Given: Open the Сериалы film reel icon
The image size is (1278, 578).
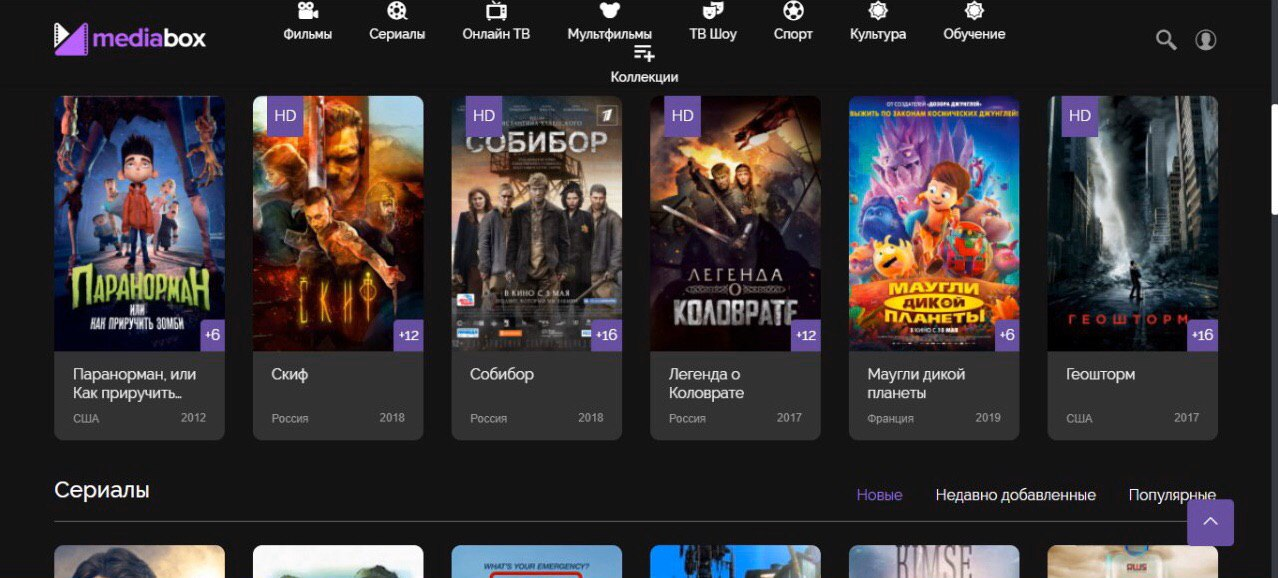Looking at the screenshot, I should [x=397, y=11].
